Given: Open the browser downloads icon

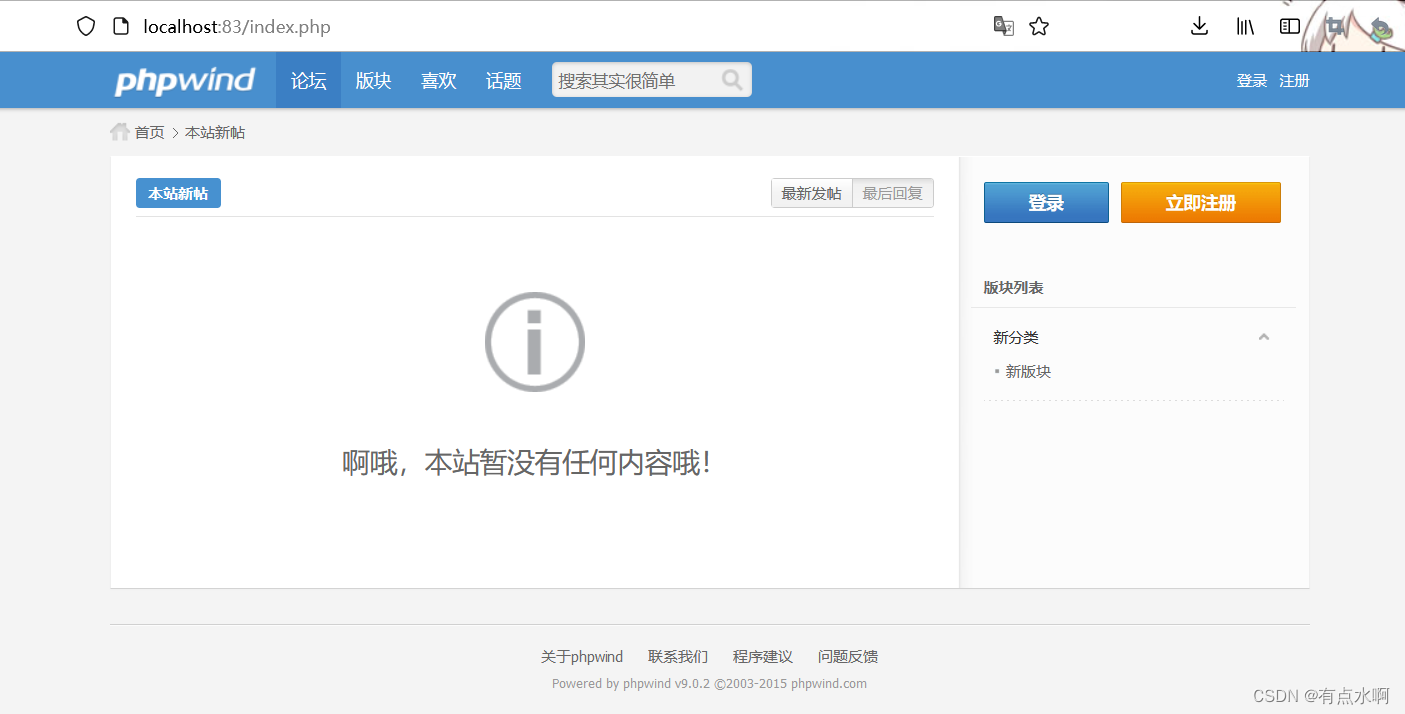Looking at the screenshot, I should [1198, 26].
